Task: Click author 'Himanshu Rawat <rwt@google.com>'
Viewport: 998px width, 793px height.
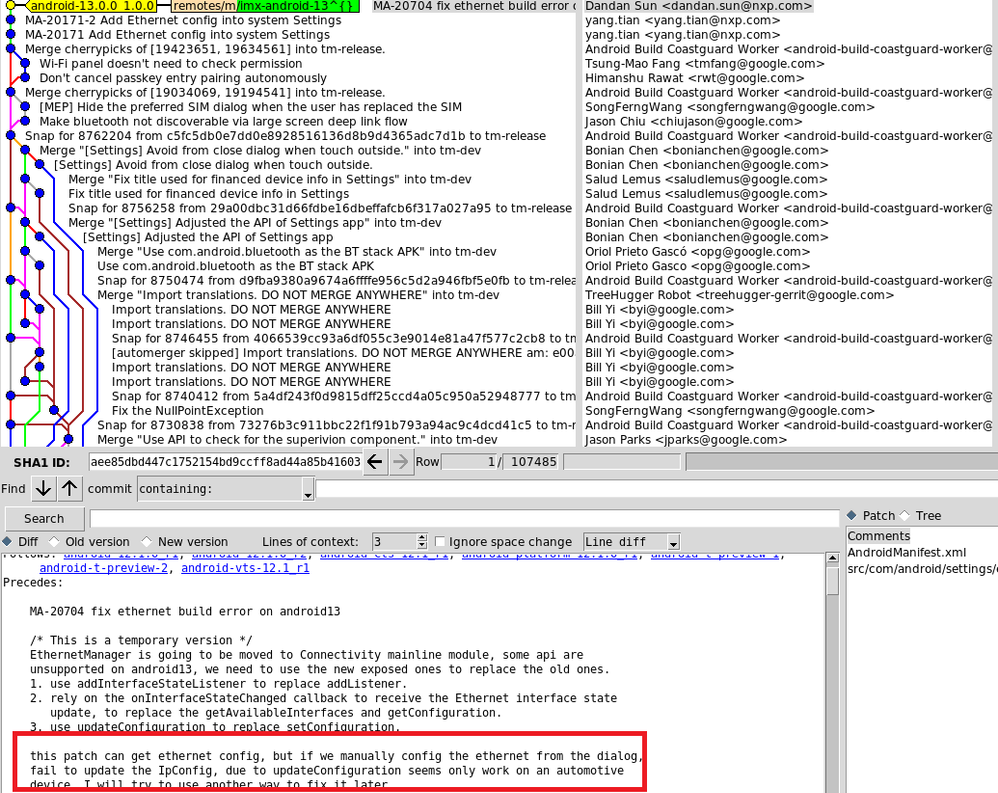Action: 694,78
